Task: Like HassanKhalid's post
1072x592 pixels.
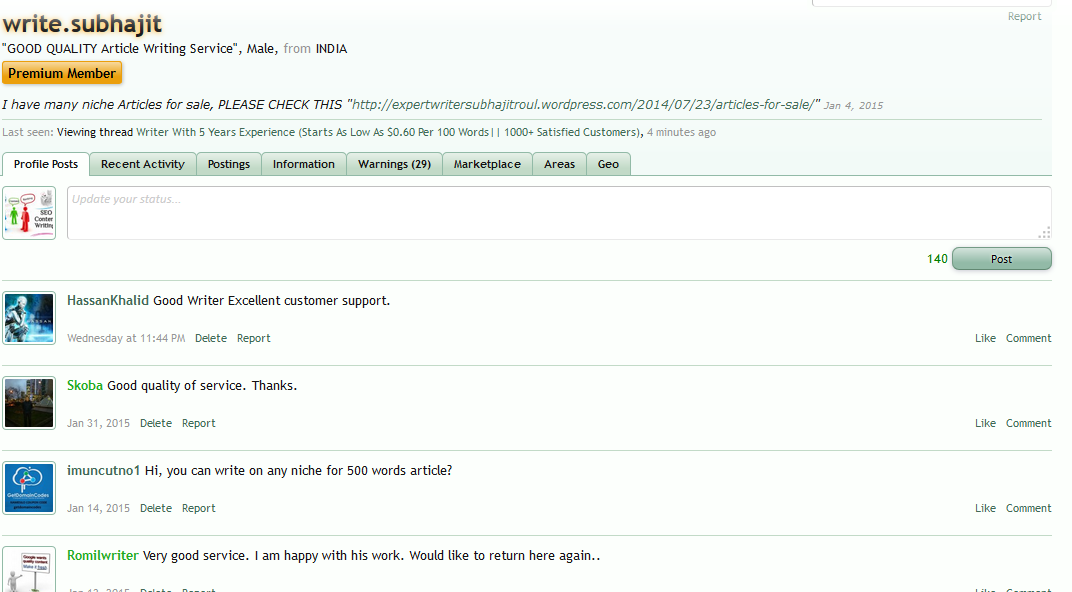Action: (985, 338)
